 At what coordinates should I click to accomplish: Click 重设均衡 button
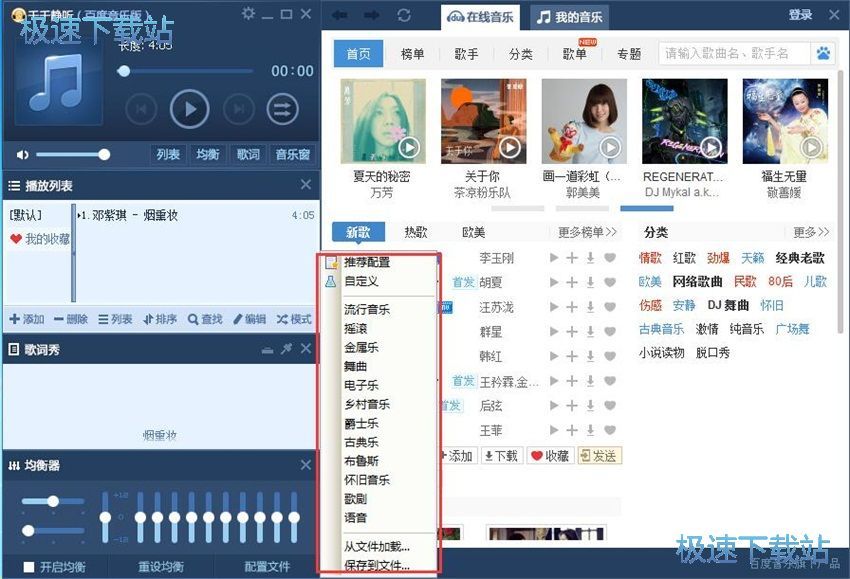click(x=161, y=567)
